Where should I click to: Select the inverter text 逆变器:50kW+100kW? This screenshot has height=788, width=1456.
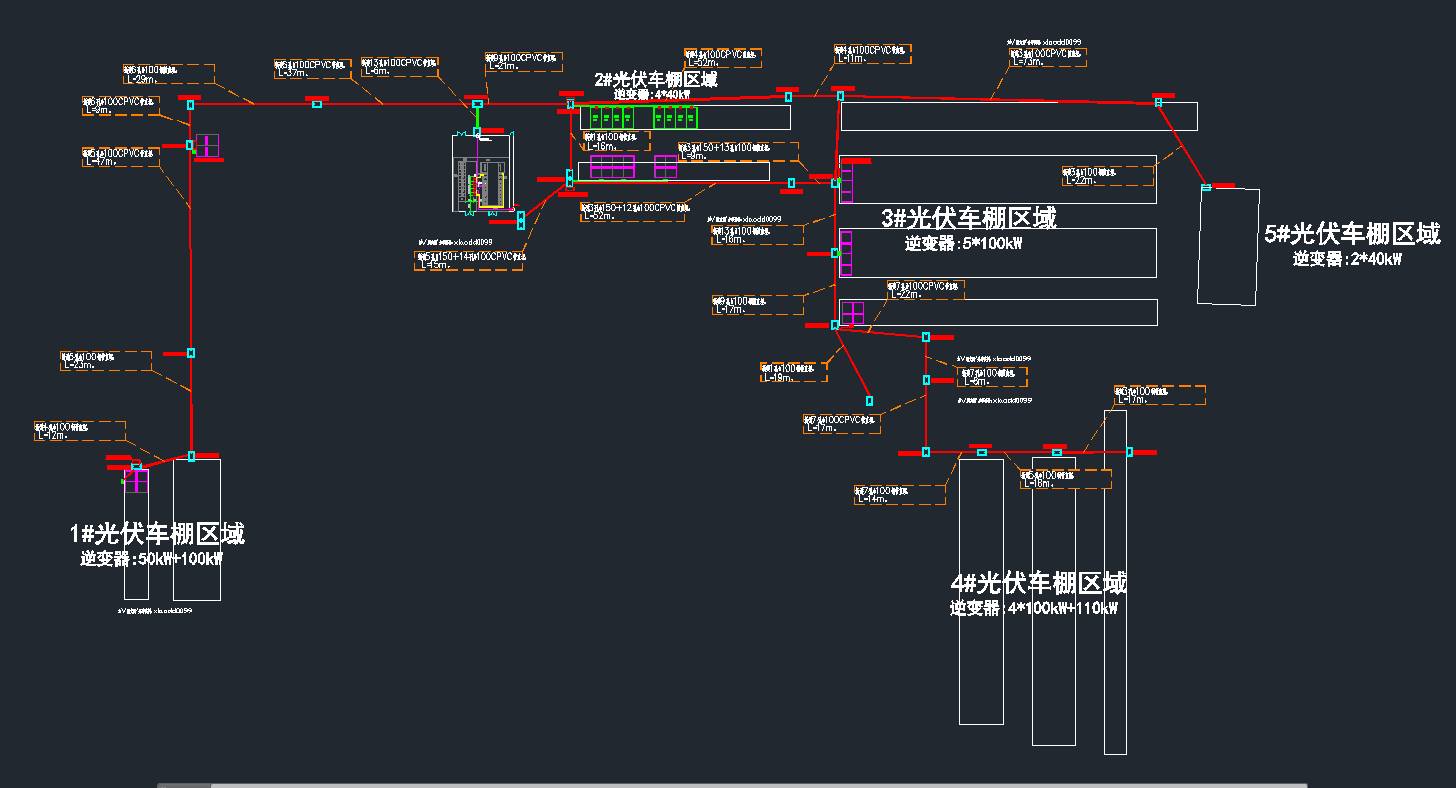tap(151, 559)
